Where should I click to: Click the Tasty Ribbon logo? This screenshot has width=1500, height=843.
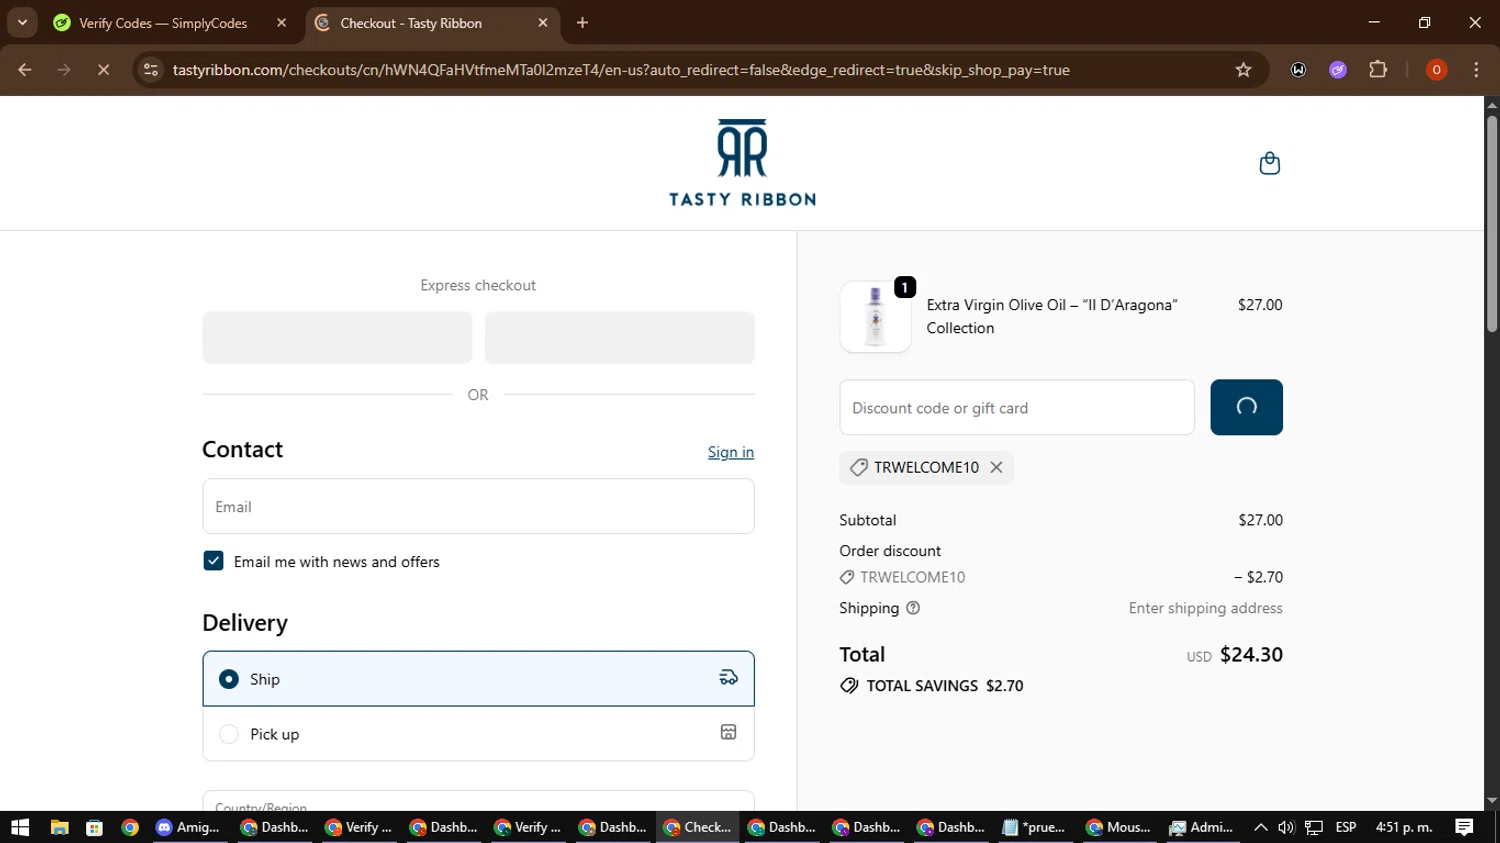point(742,163)
